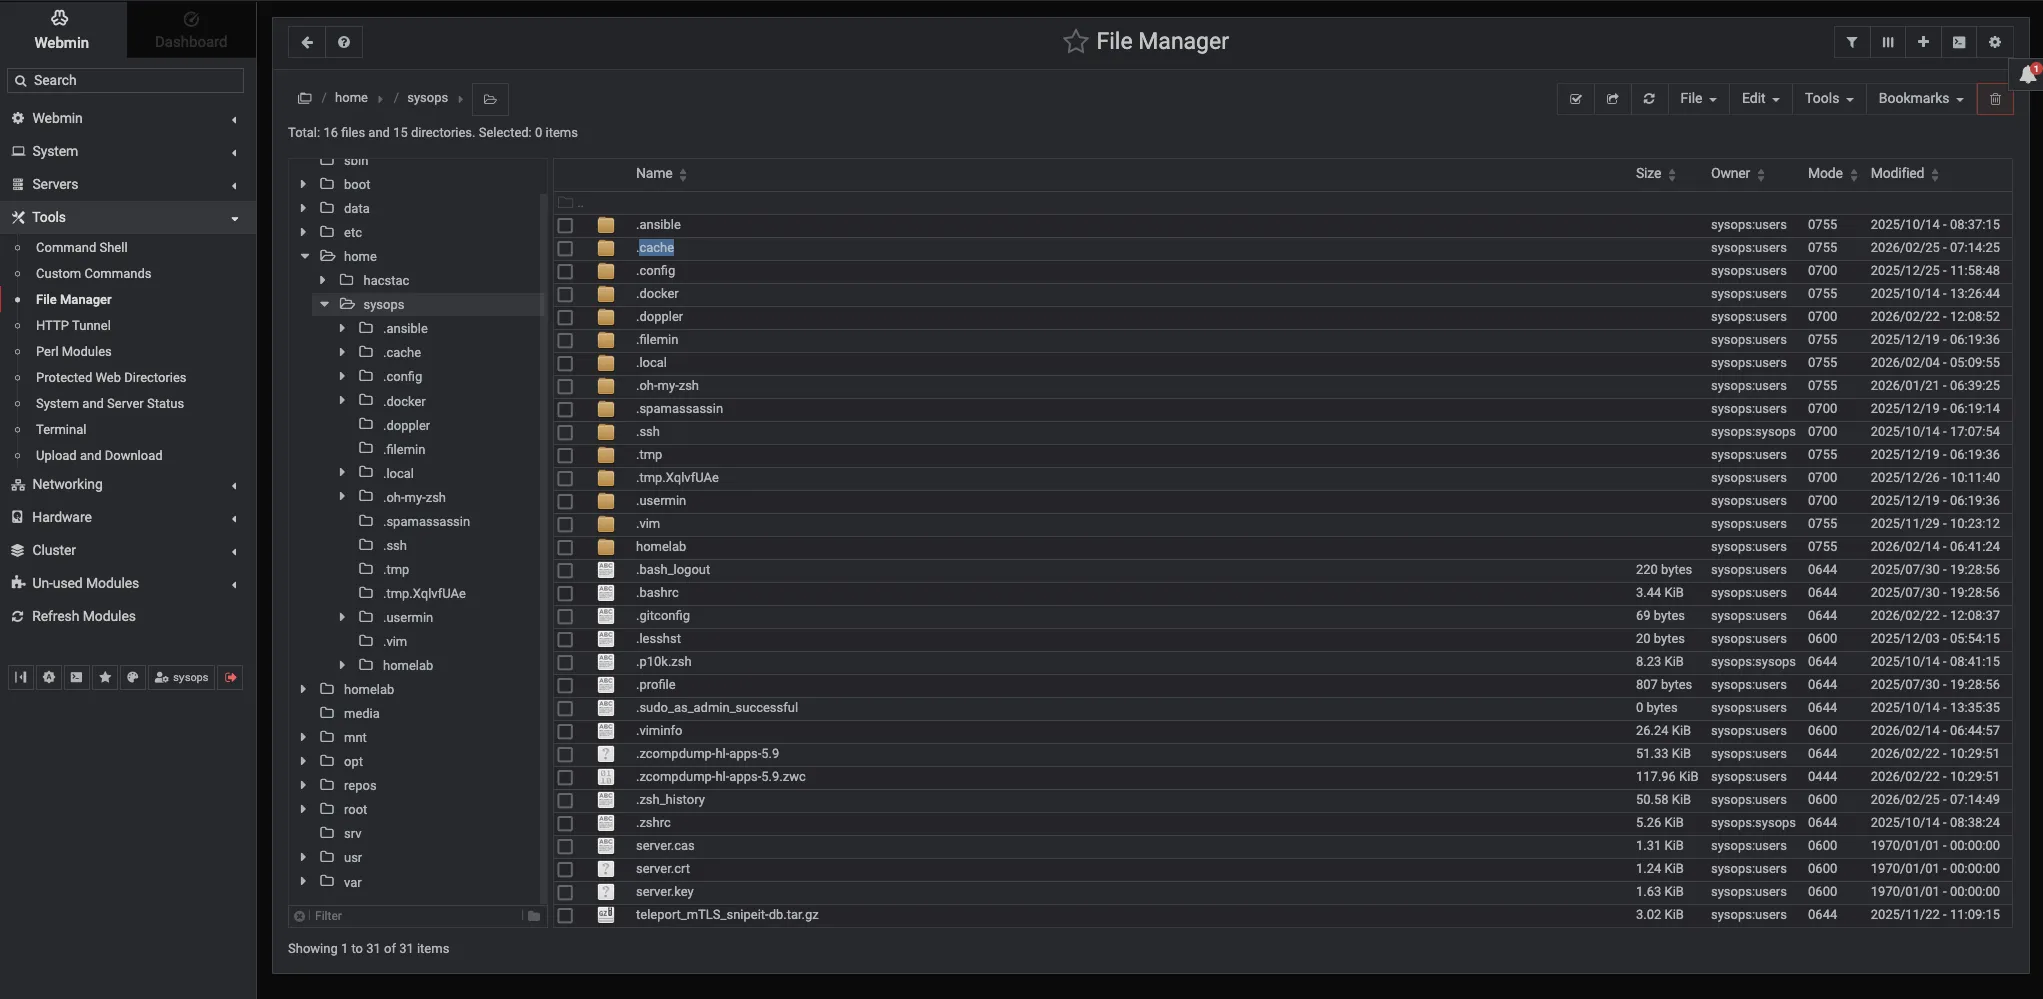Refresh the file listing
2043x999 pixels.
(x=1649, y=99)
